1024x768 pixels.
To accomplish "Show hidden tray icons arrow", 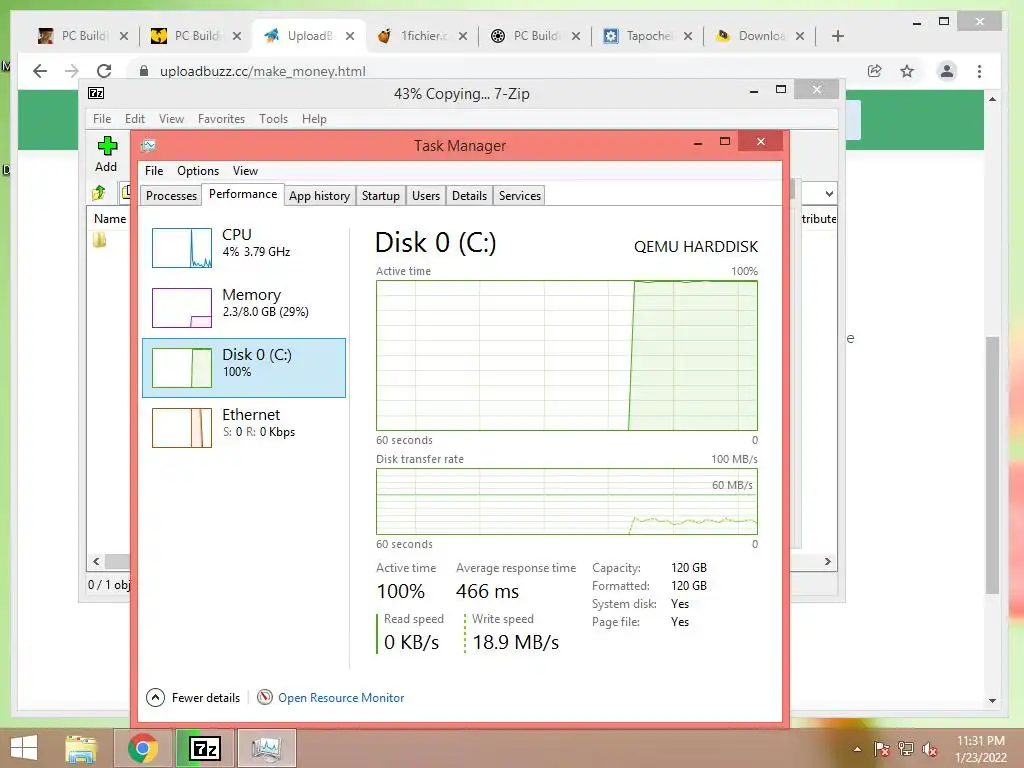I will pyautogui.click(x=857, y=749).
